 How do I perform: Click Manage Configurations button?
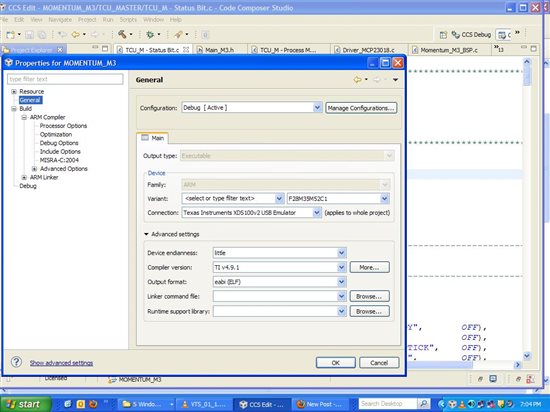coord(361,108)
